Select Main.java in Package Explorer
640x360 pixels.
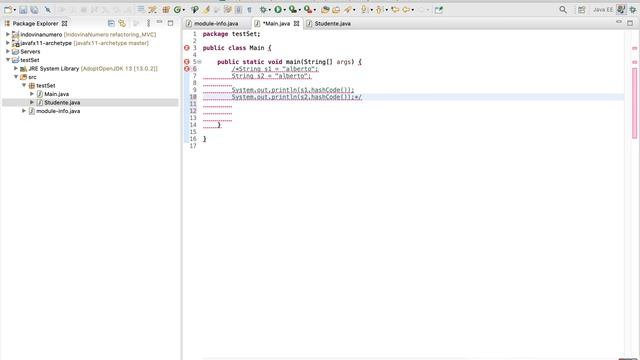[x=56, y=94]
